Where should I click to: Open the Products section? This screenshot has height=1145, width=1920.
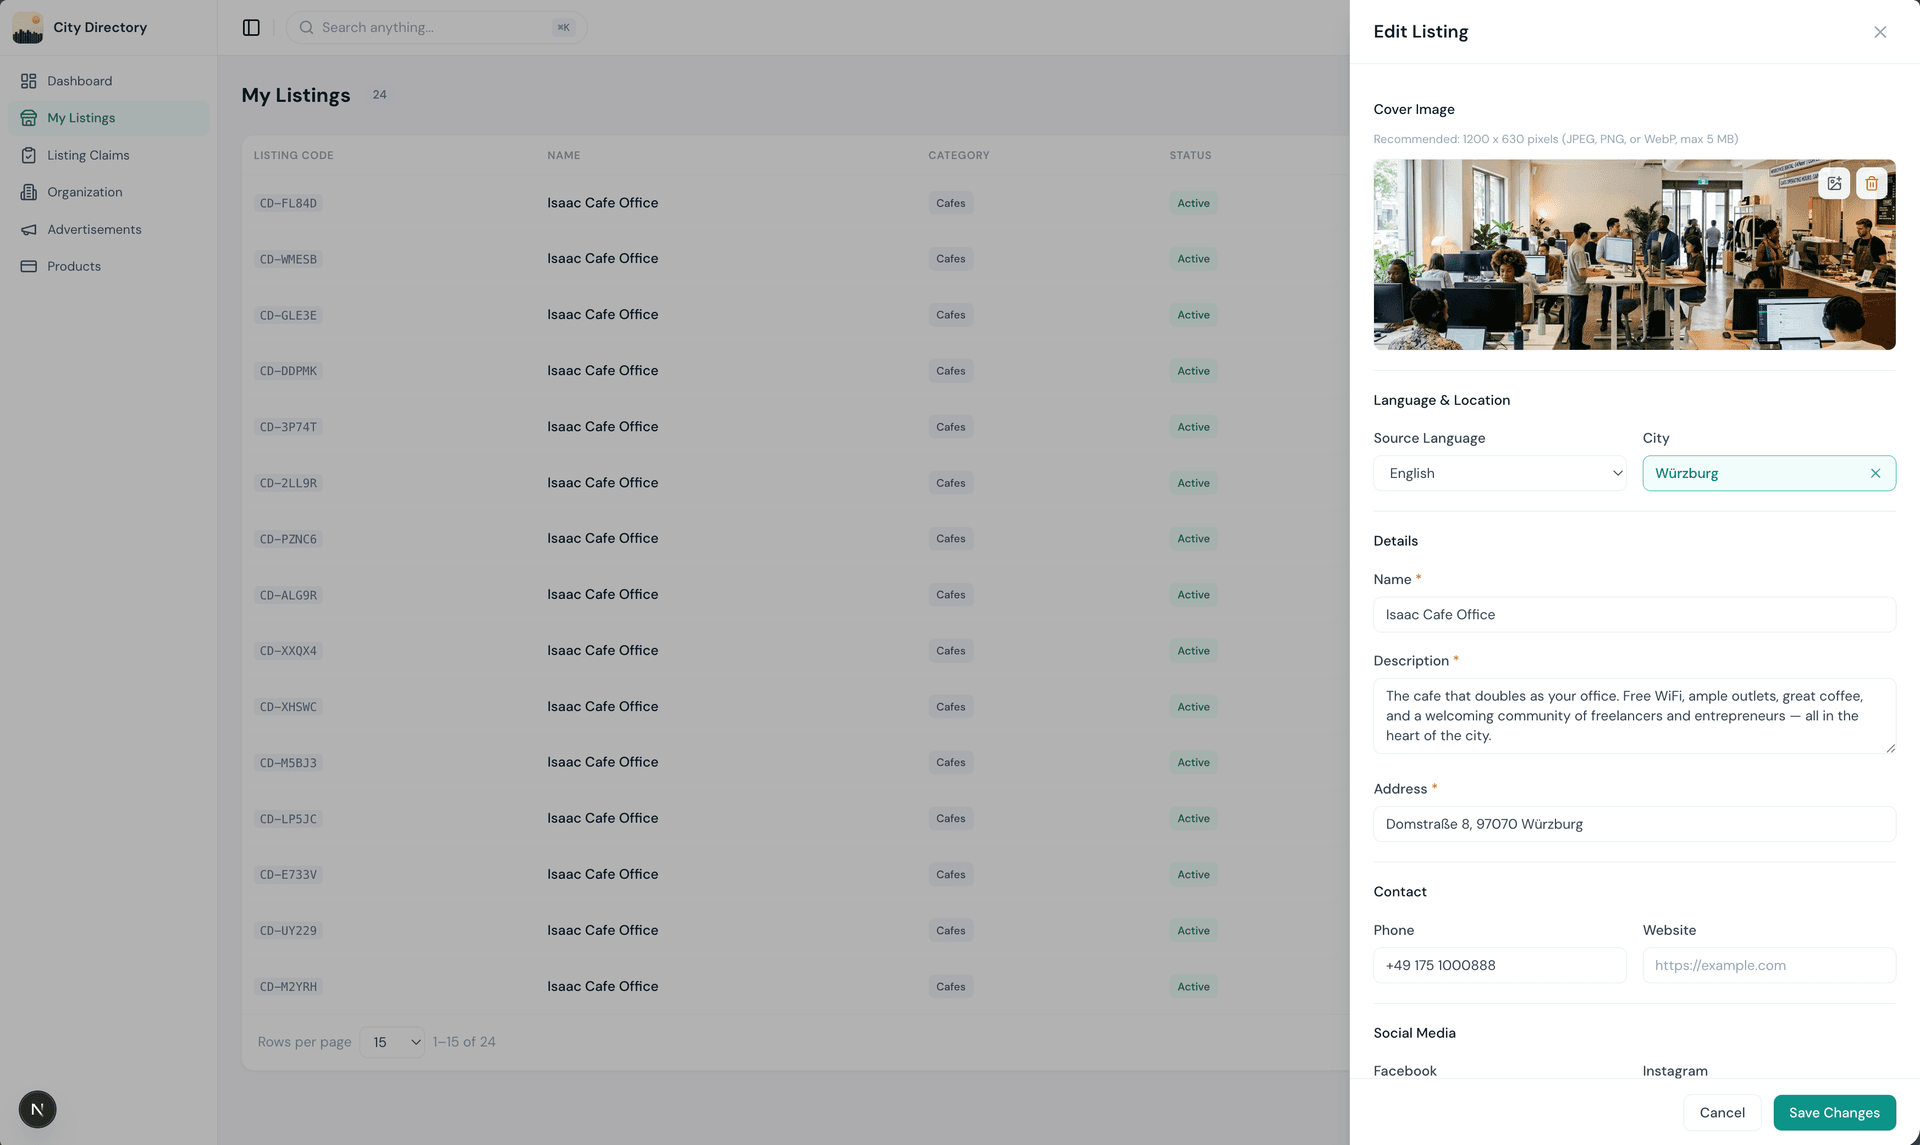(74, 266)
